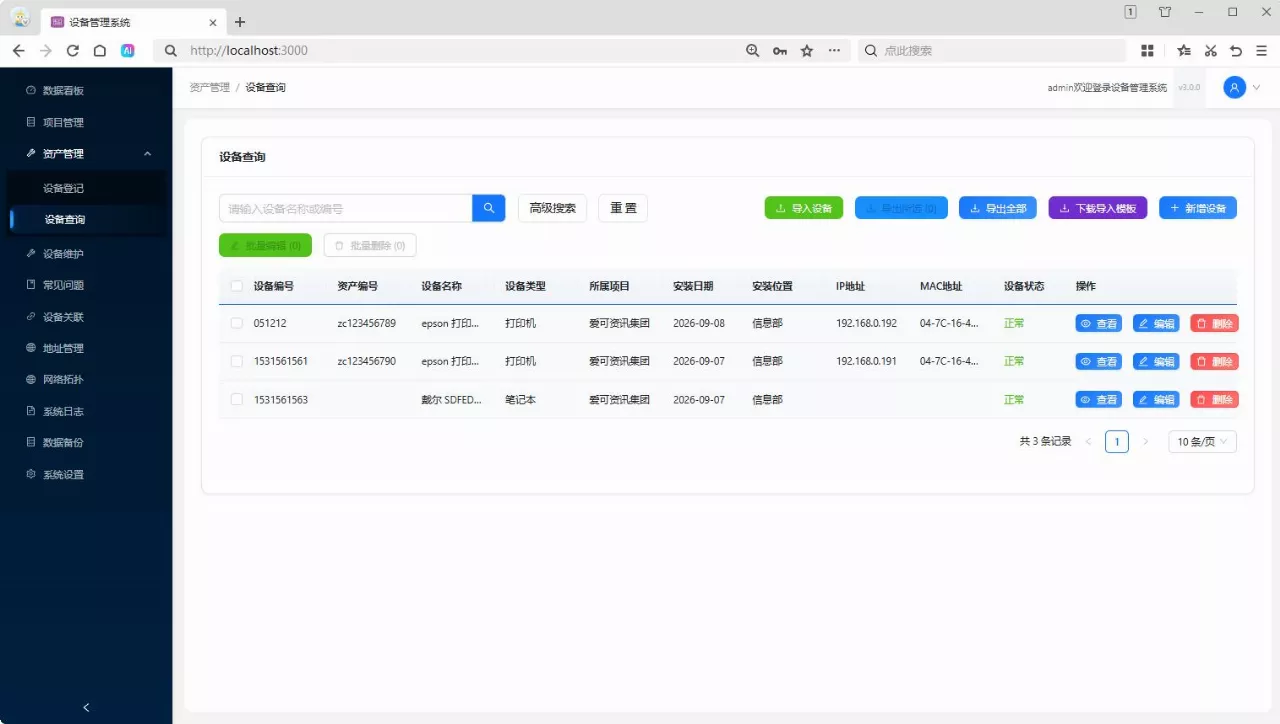Click the 下载导入模板 purple button

point(1098,208)
